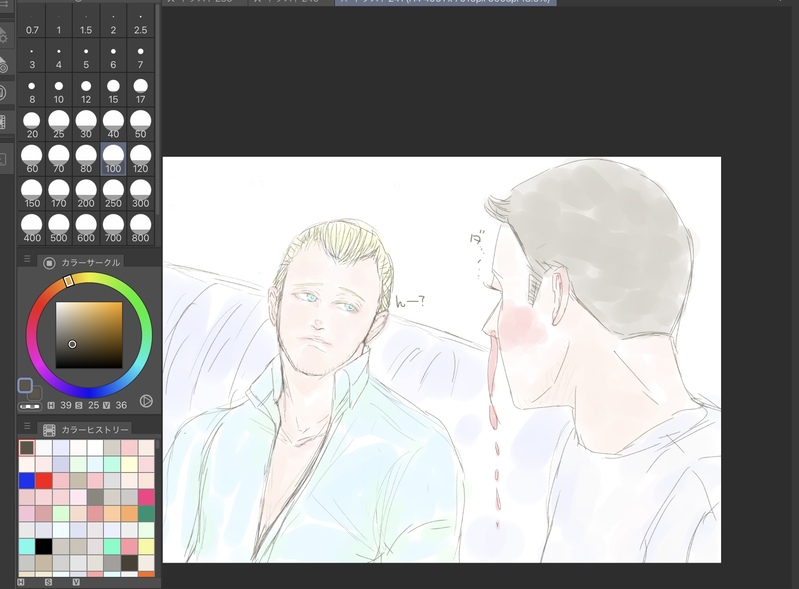Select brush size 40 preset
799x589 pixels.
[113, 125]
